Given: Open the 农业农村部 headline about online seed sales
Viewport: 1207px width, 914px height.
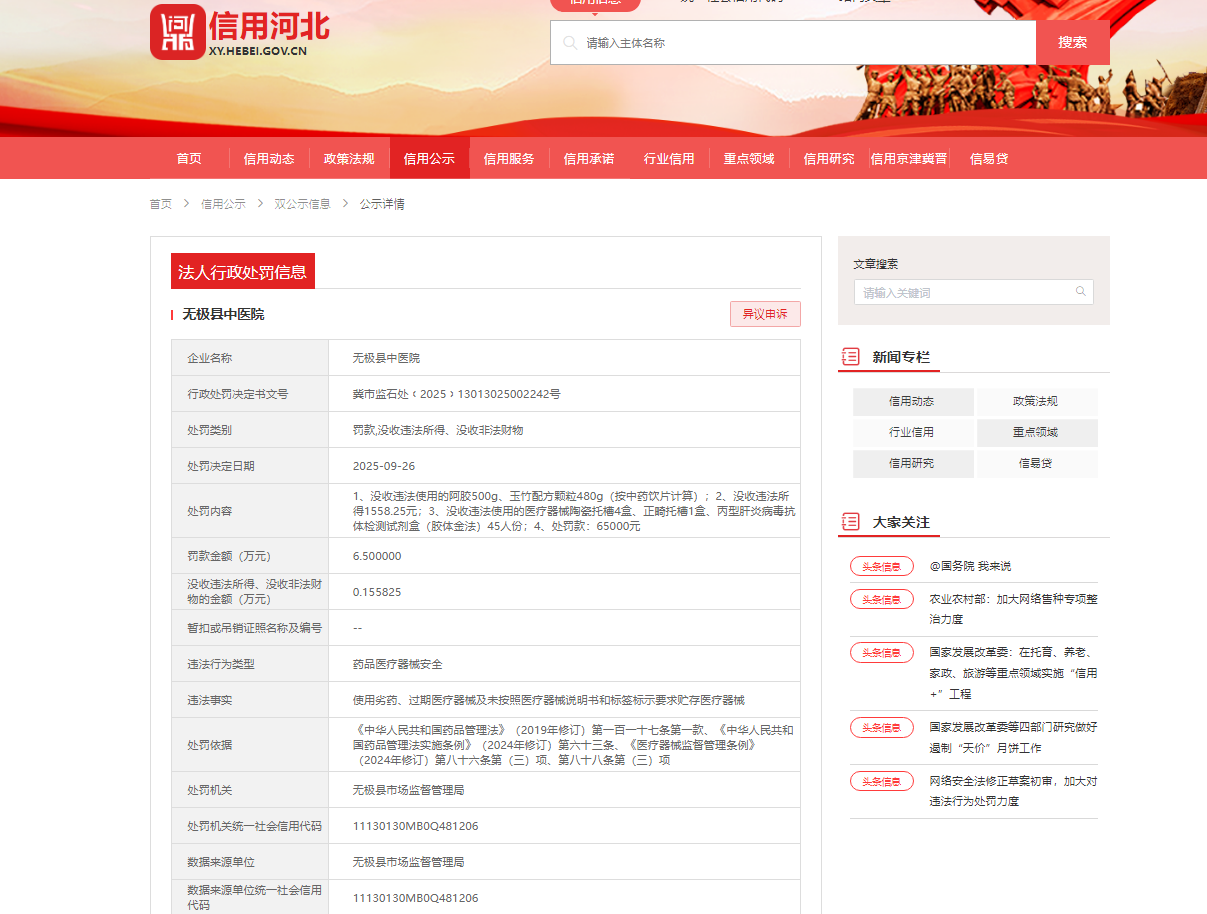Looking at the screenshot, I should (1012, 609).
